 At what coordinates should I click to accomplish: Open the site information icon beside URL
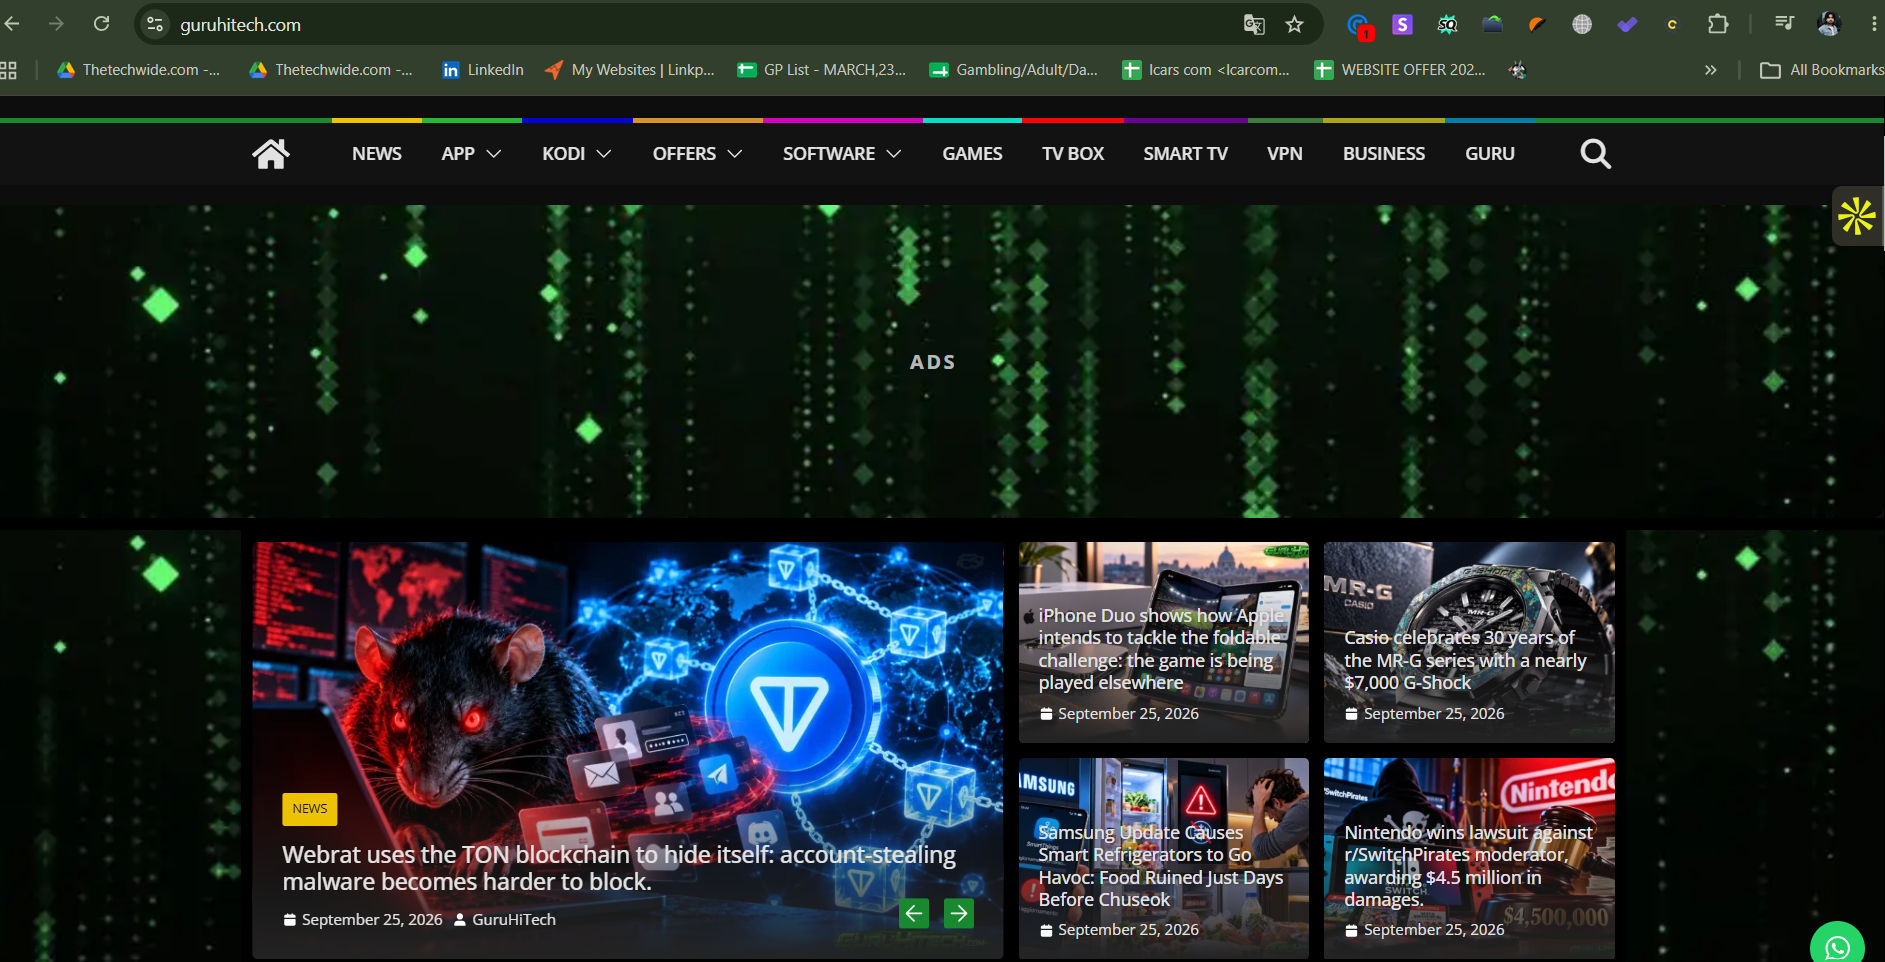(x=155, y=24)
